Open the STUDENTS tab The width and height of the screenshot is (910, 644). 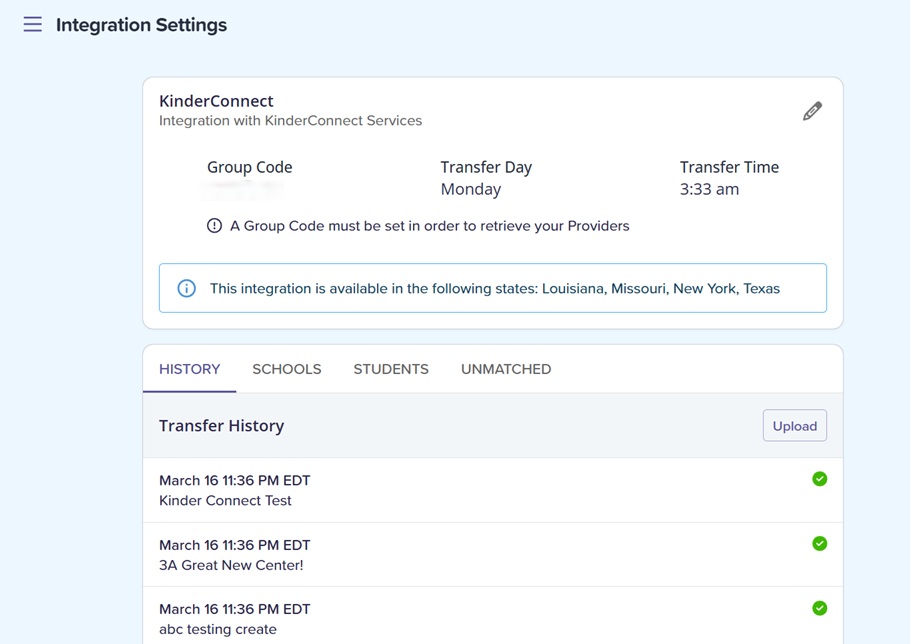(x=391, y=369)
